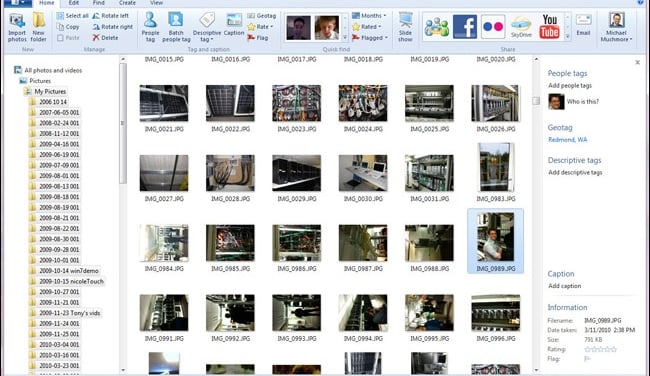Switch to the Home tab
Image resolution: width=650 pixels, height=376 pixels.
pyautogui.click(x=46, y=3)
